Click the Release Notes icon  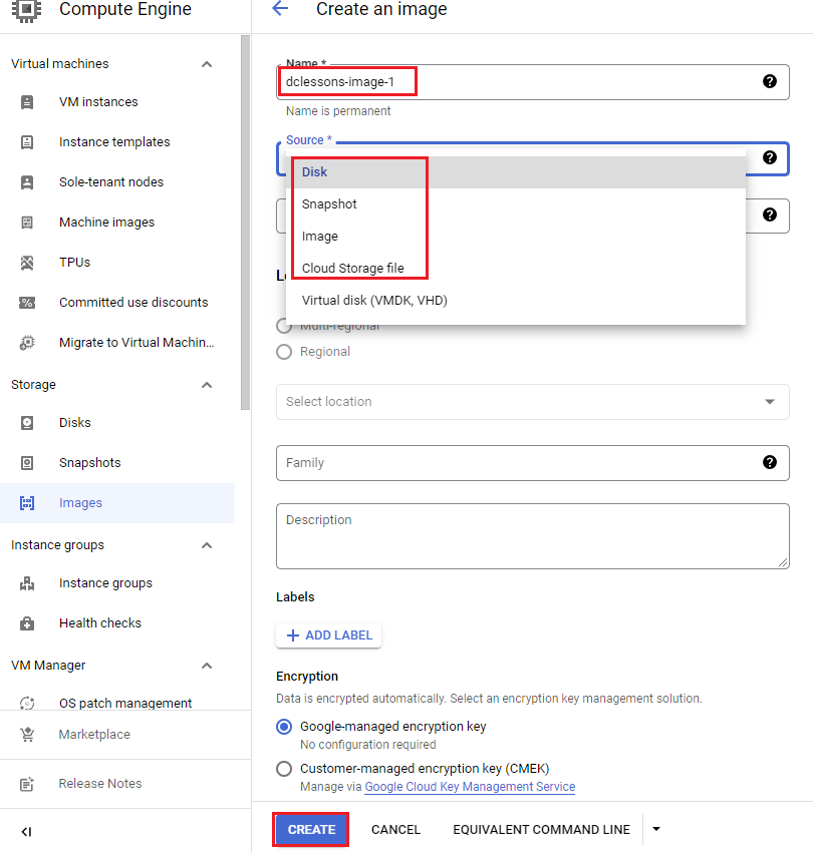pyautogui.click(x=27, y=784)
